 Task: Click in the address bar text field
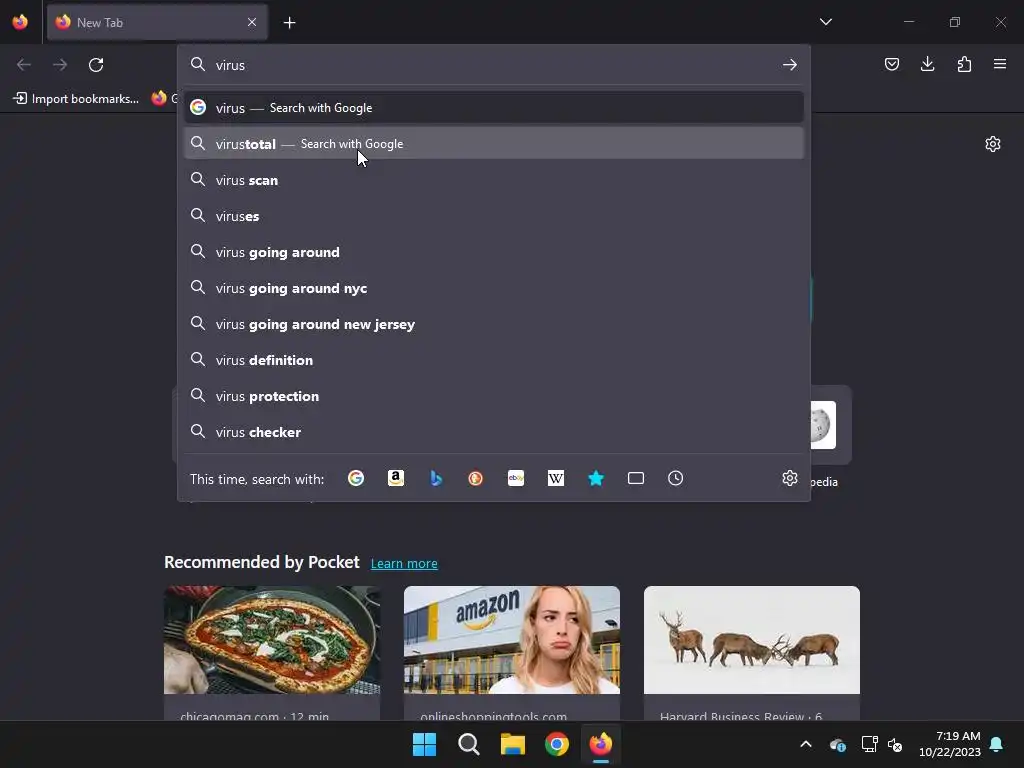[493, 65]
